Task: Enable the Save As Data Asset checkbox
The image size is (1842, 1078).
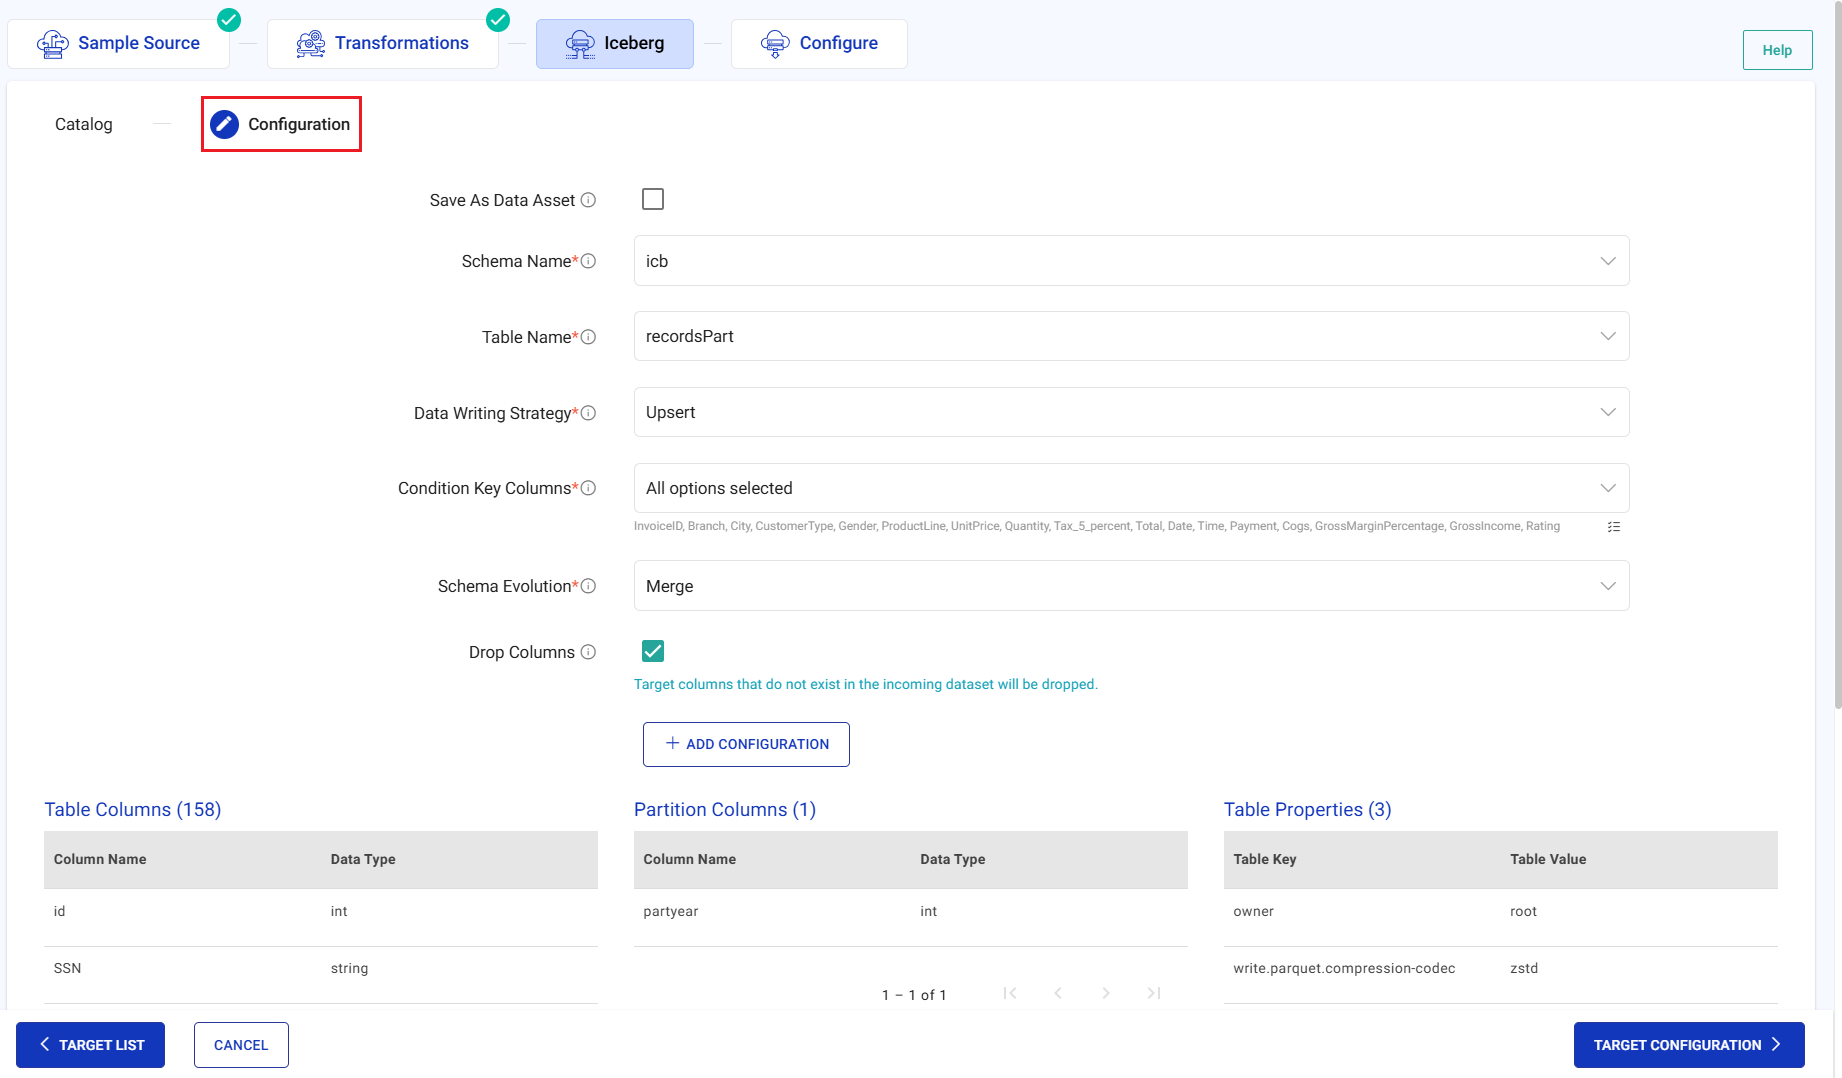Action: coord(653,199)
